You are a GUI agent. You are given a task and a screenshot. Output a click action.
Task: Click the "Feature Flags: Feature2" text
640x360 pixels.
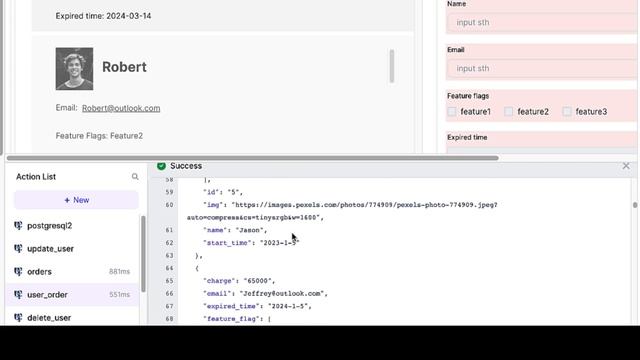pos(99,136)
